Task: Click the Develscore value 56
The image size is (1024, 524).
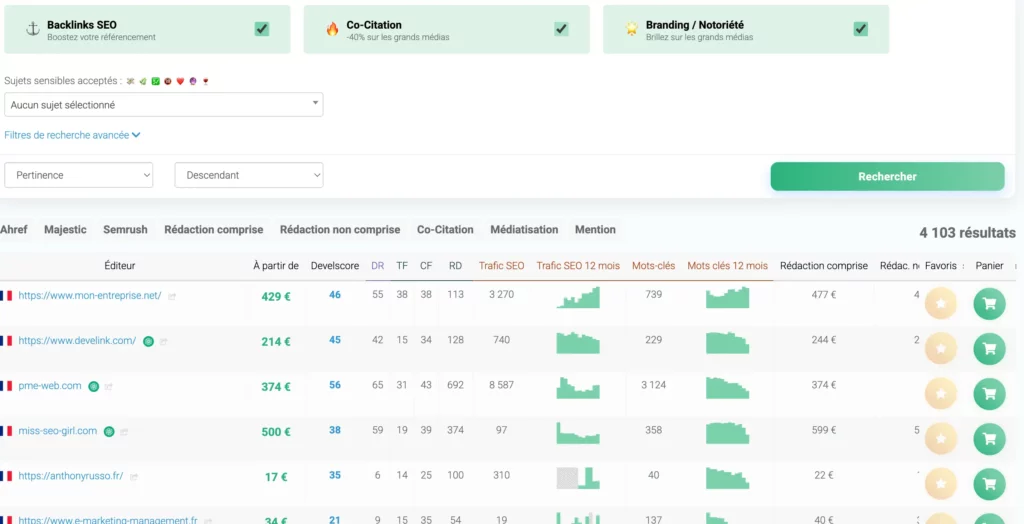Action: (x=335, y=385)
